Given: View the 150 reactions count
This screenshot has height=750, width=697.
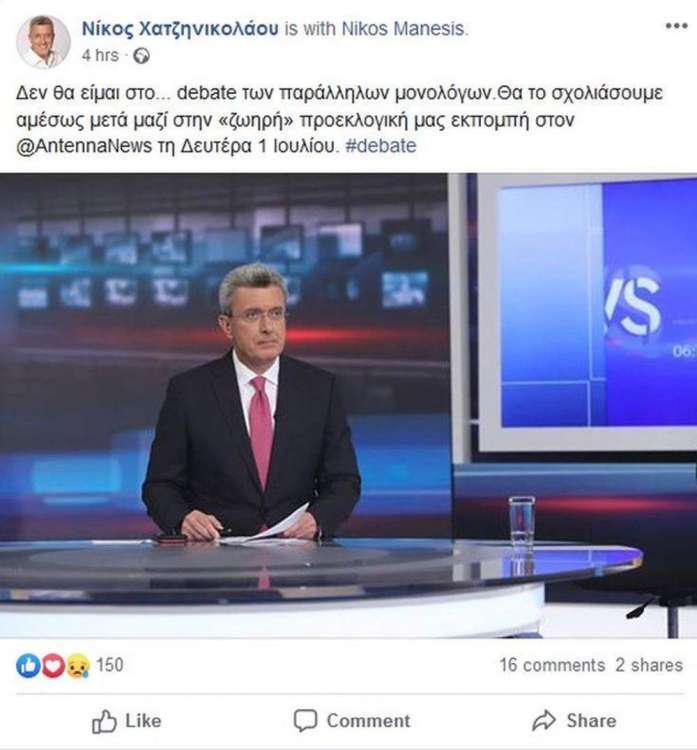Looking at the screenshot, I should coord(110,665).
